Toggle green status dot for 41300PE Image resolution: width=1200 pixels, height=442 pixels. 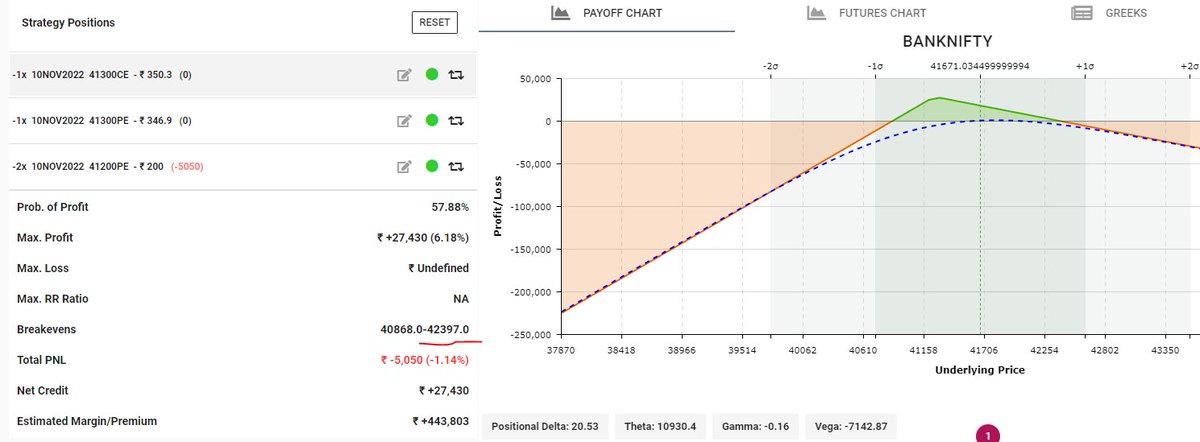(432, 120)
